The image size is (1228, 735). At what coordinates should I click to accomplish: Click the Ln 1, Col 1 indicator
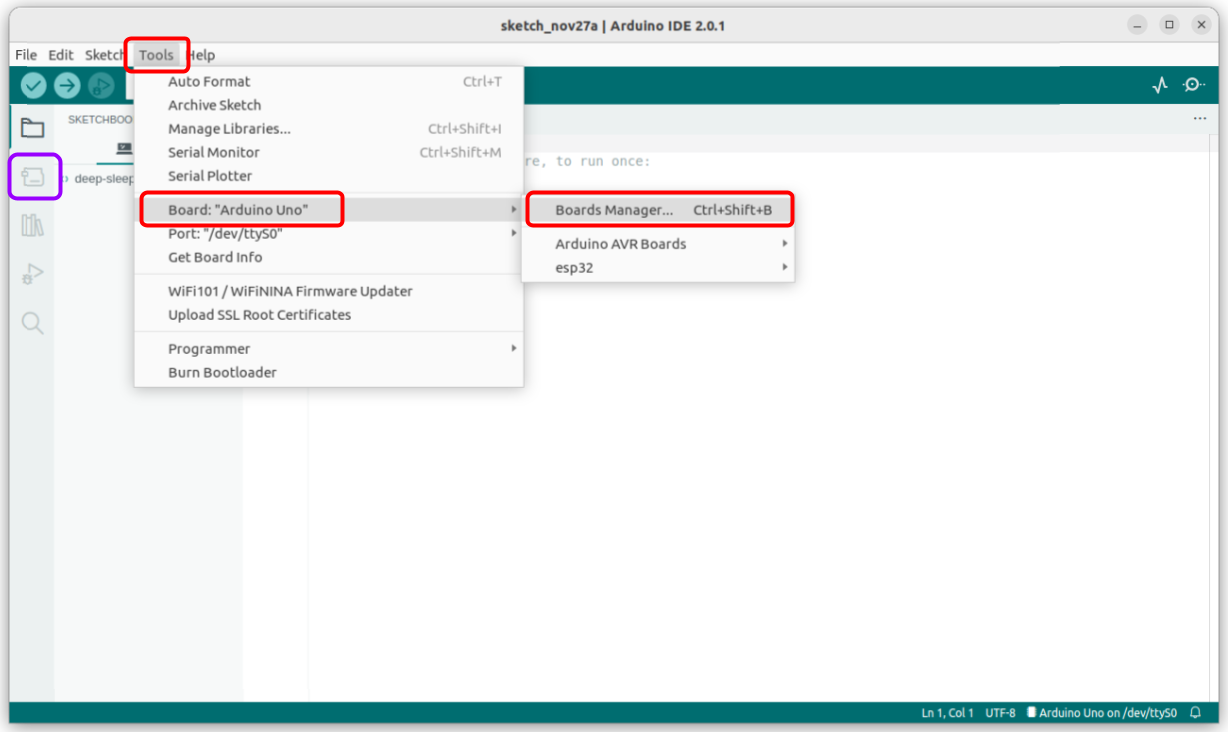click(x=946, y=712)
